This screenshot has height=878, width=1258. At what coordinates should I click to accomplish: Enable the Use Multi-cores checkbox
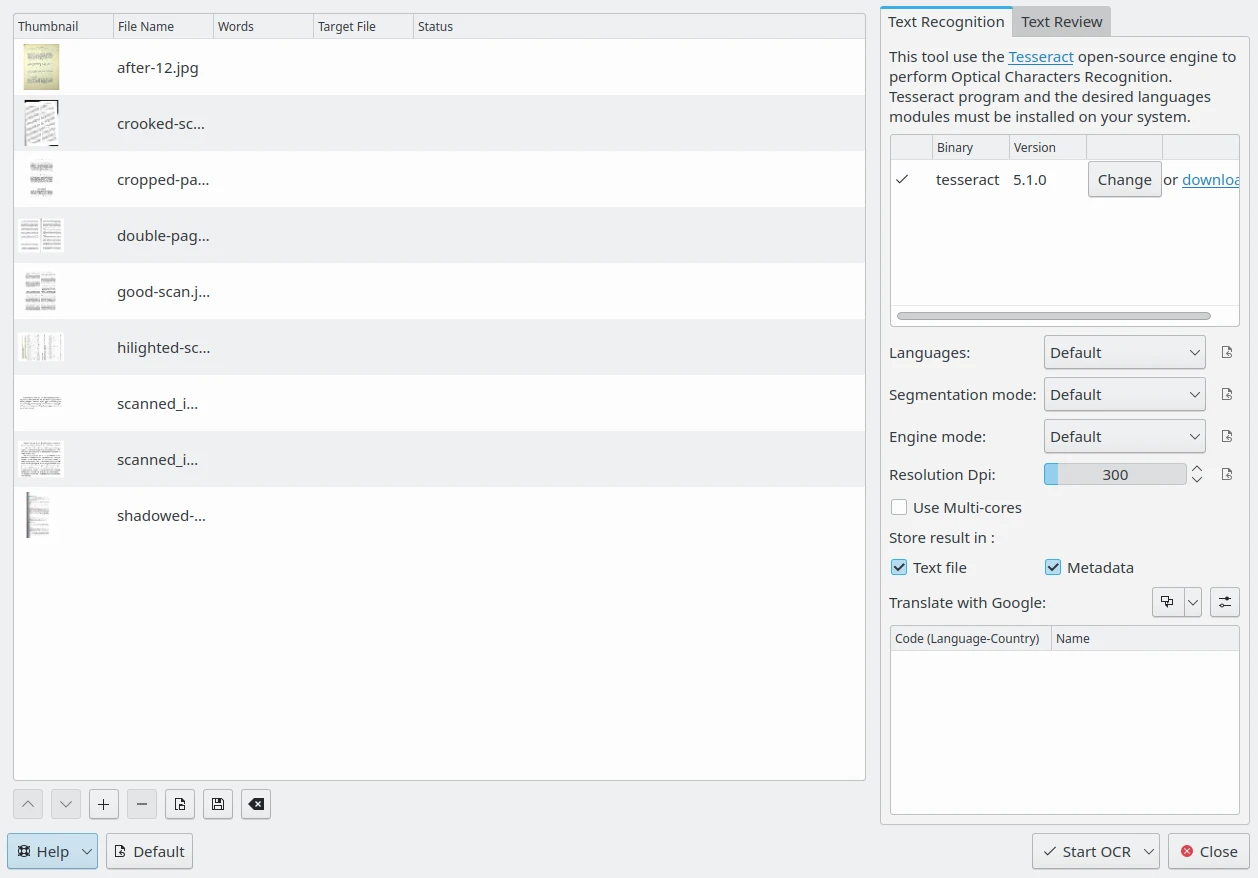pos(899,507)
